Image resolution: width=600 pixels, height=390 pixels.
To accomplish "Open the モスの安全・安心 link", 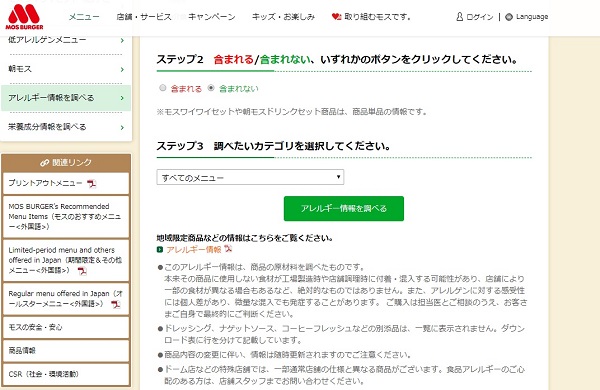I will tap(66, 327).
